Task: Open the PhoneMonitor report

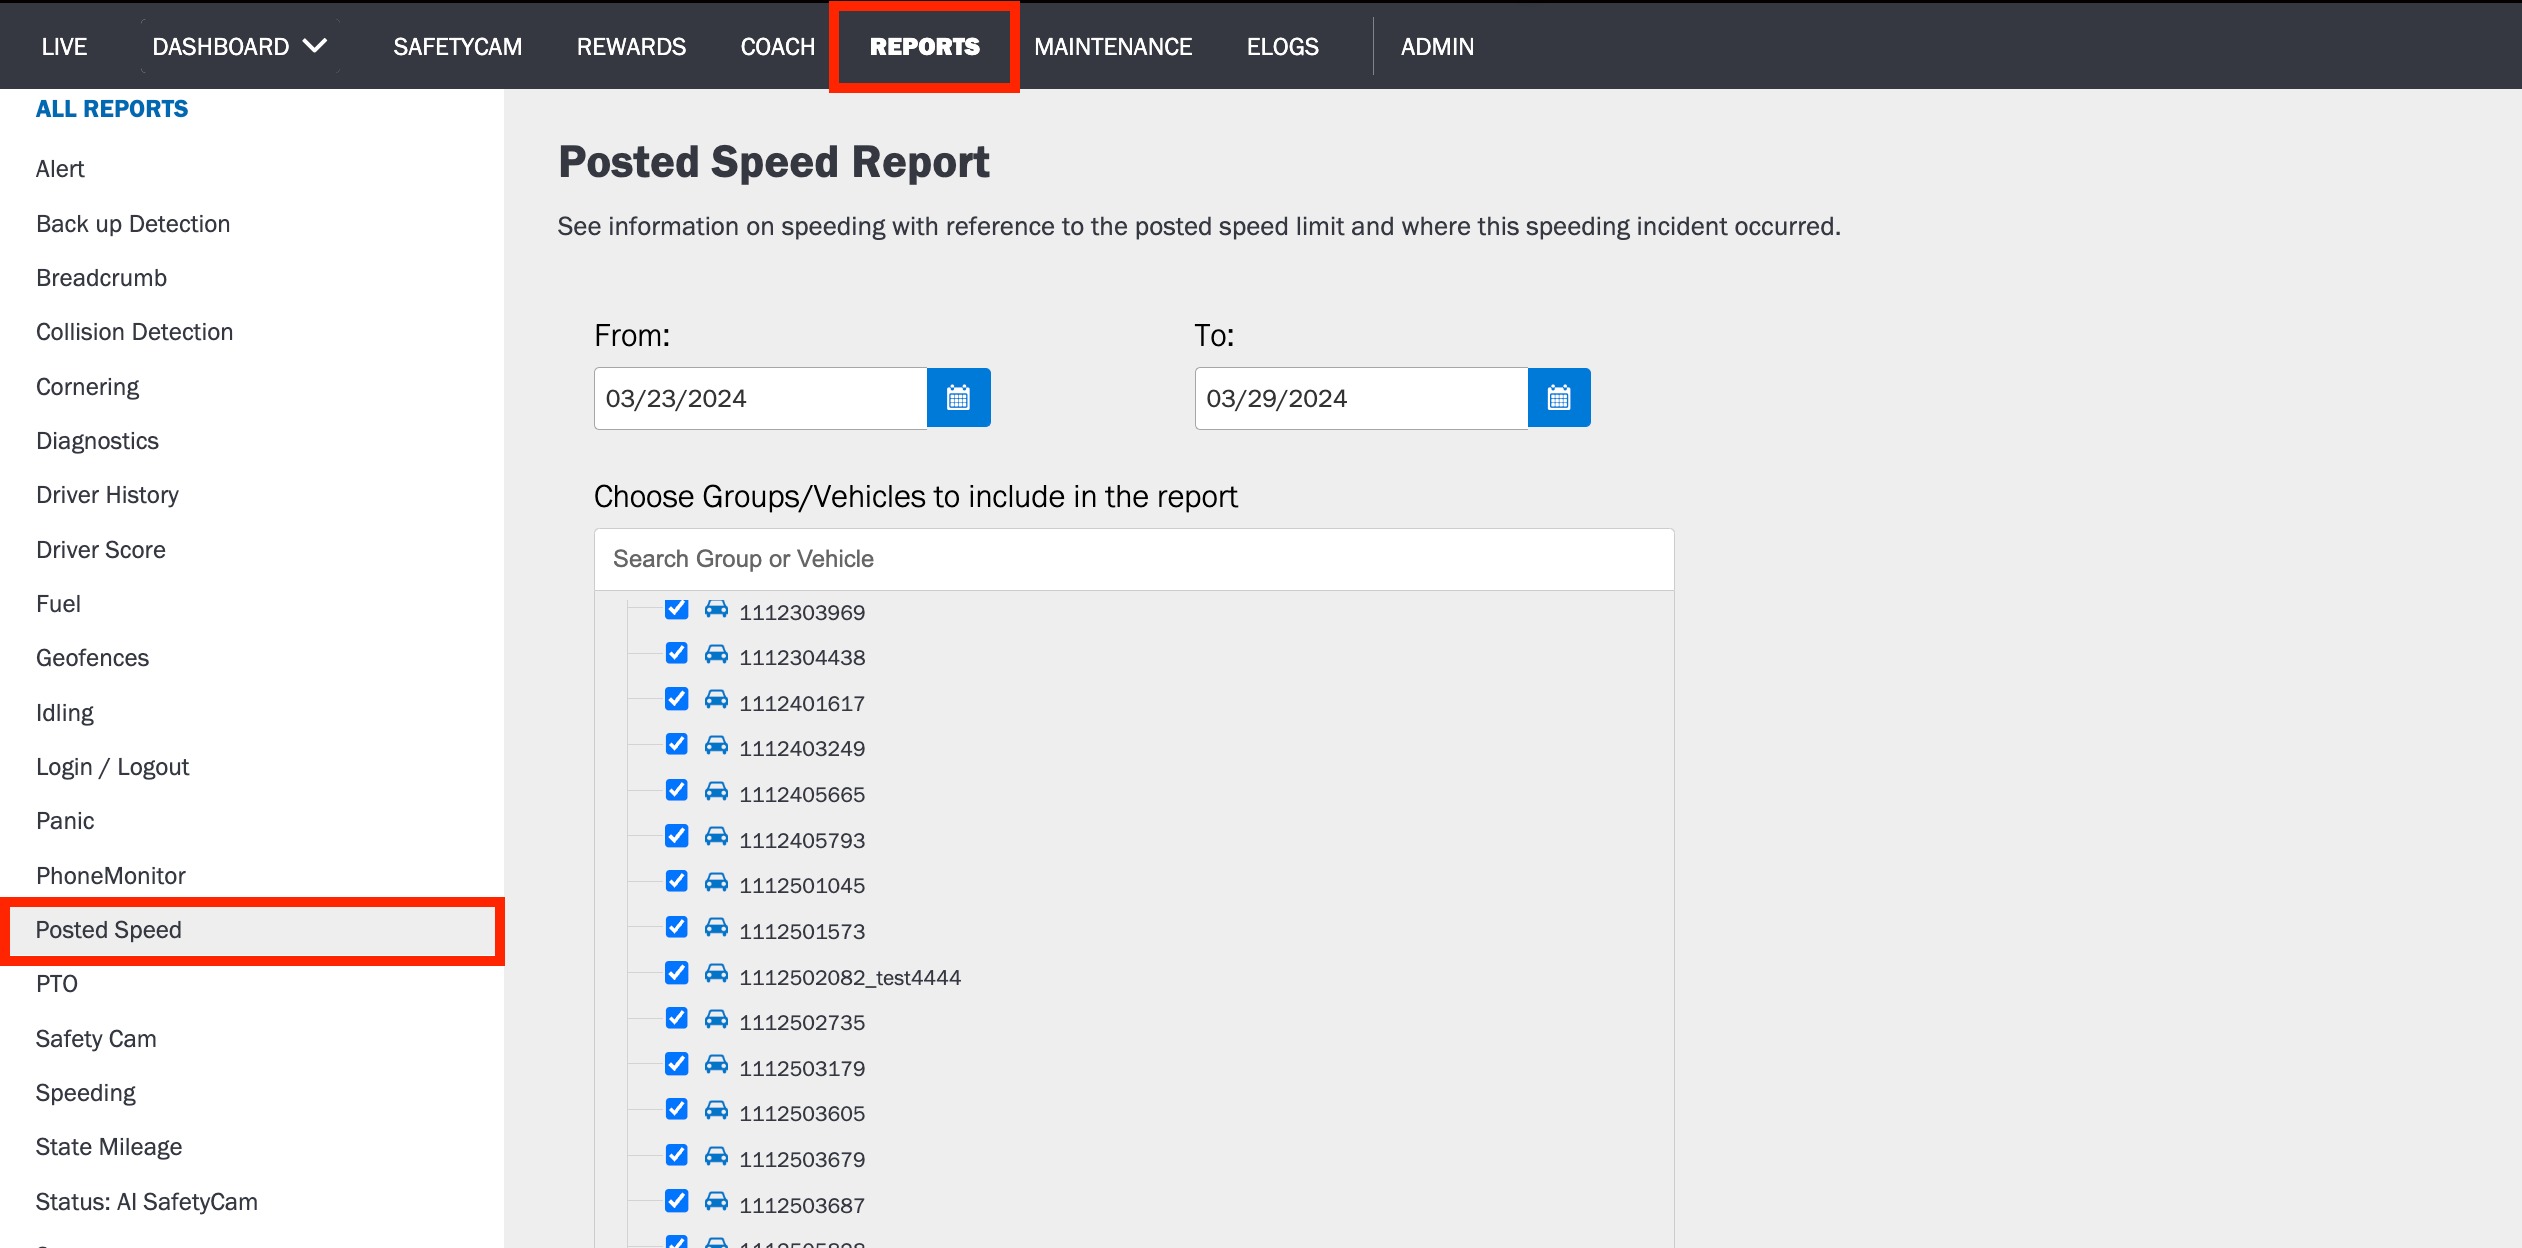Action: pos(111,876)
